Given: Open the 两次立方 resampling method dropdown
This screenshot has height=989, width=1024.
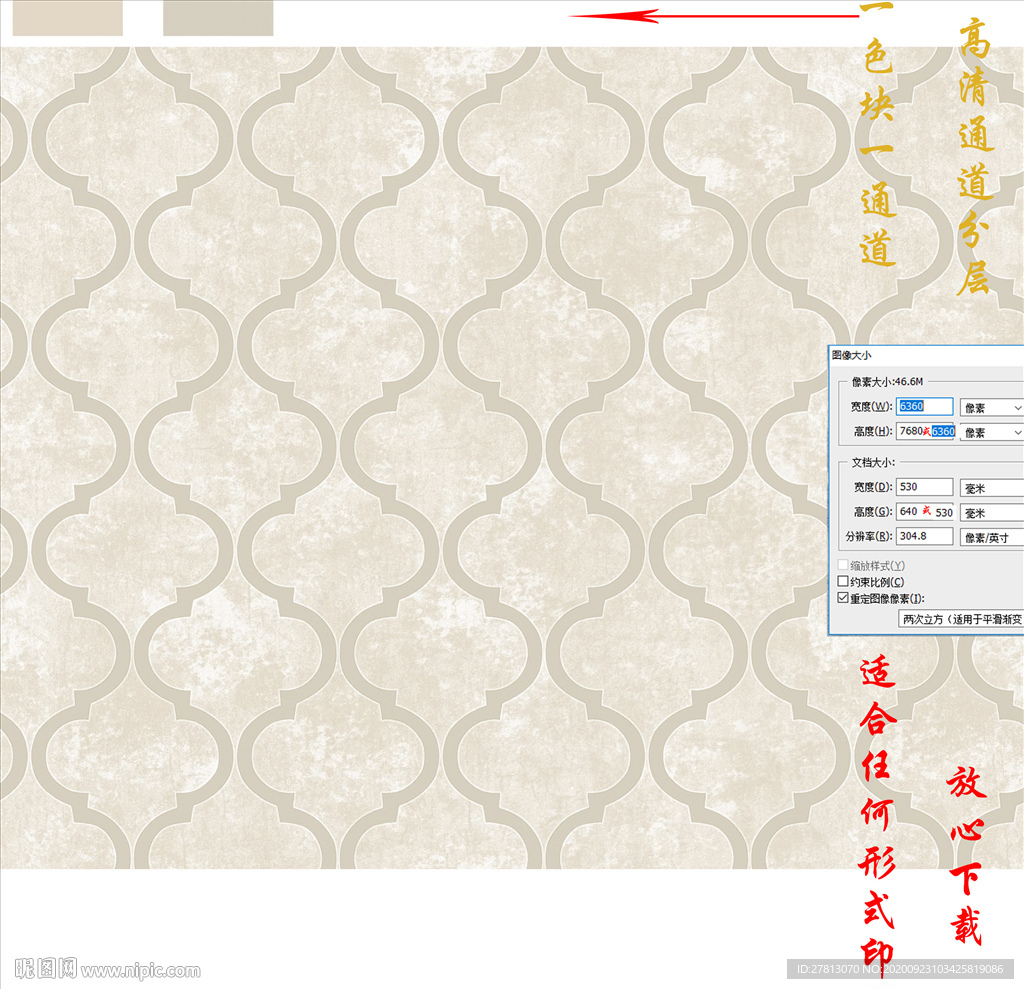Looking at the screenshot, I should [961, 619].
